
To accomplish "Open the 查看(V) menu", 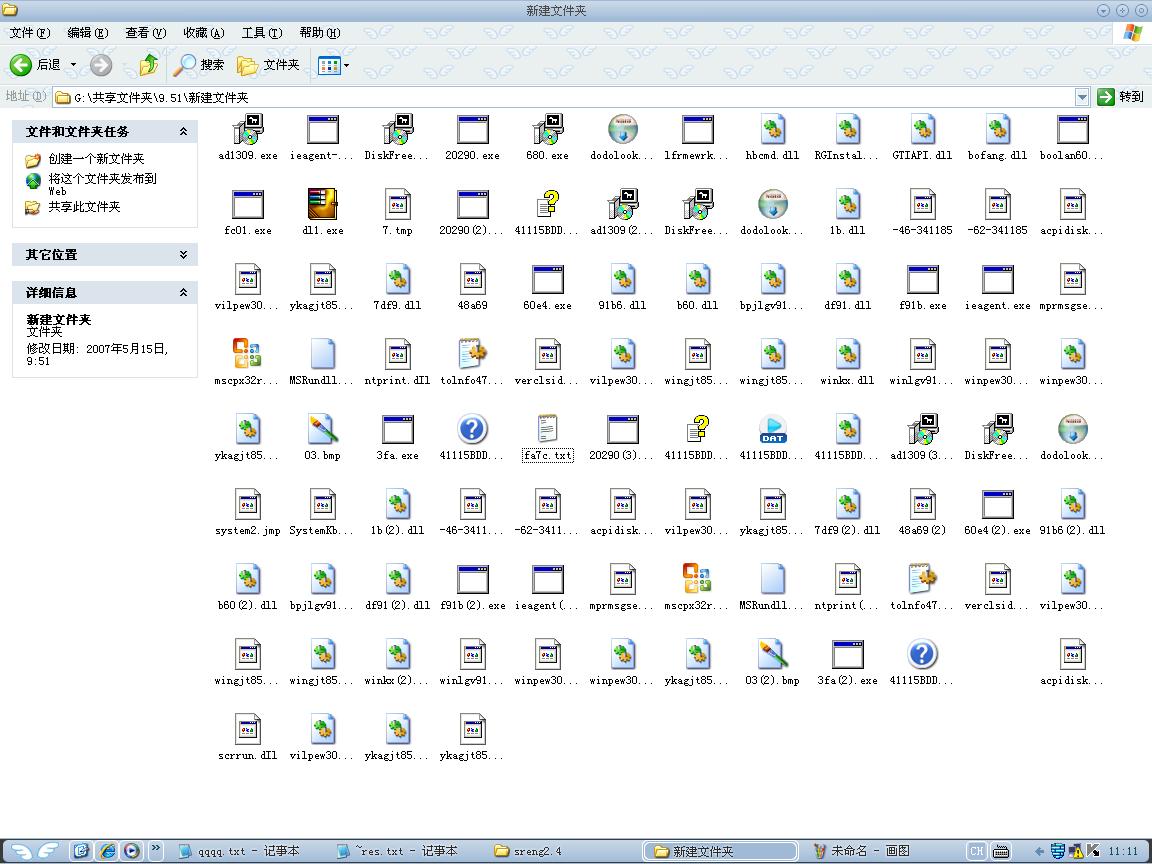I will click(145, 33).
